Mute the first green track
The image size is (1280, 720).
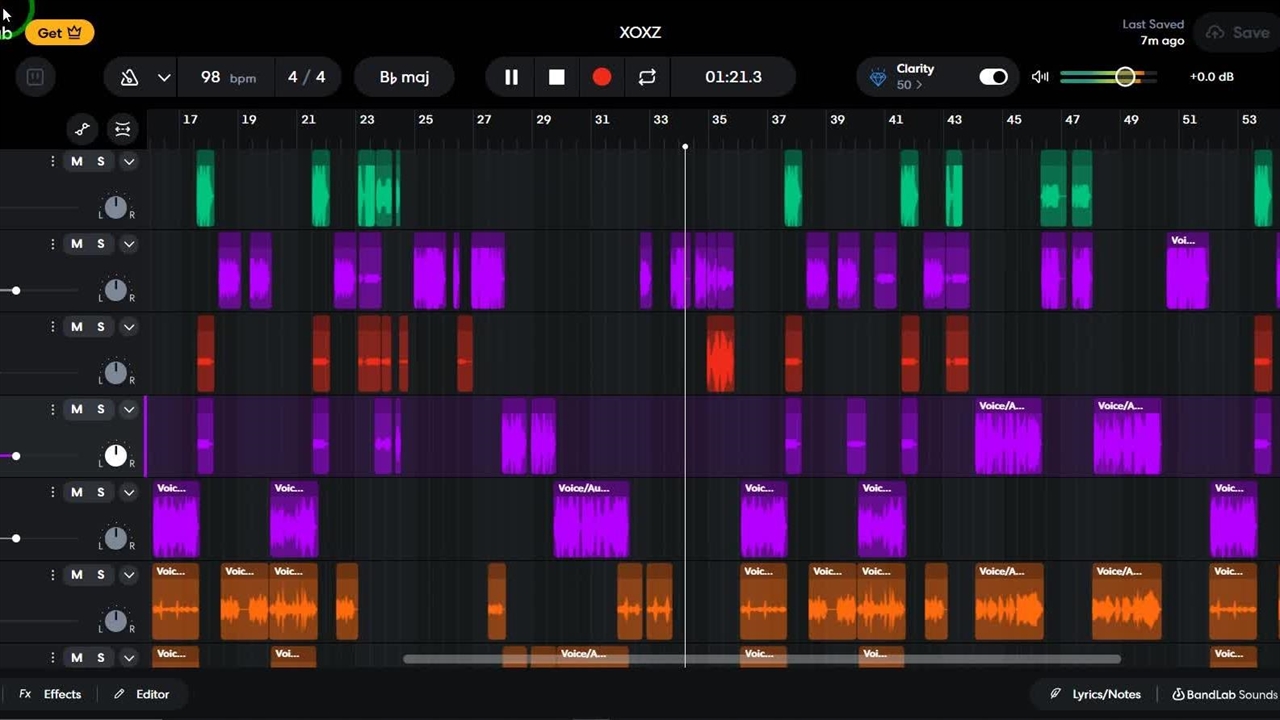pyautogui.click(x=77, y=161)
